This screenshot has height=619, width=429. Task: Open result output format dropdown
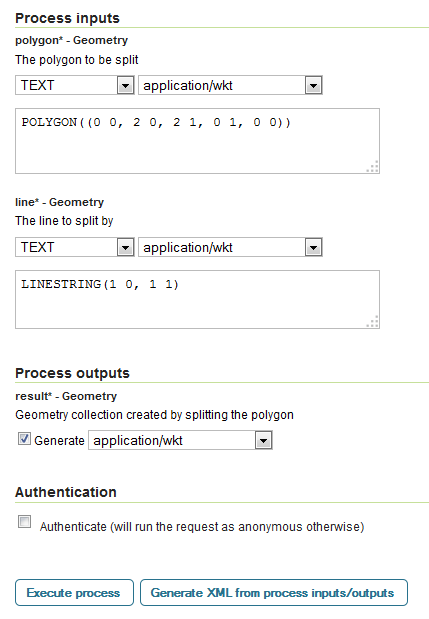pyautogui.click(x=180, y=440)
